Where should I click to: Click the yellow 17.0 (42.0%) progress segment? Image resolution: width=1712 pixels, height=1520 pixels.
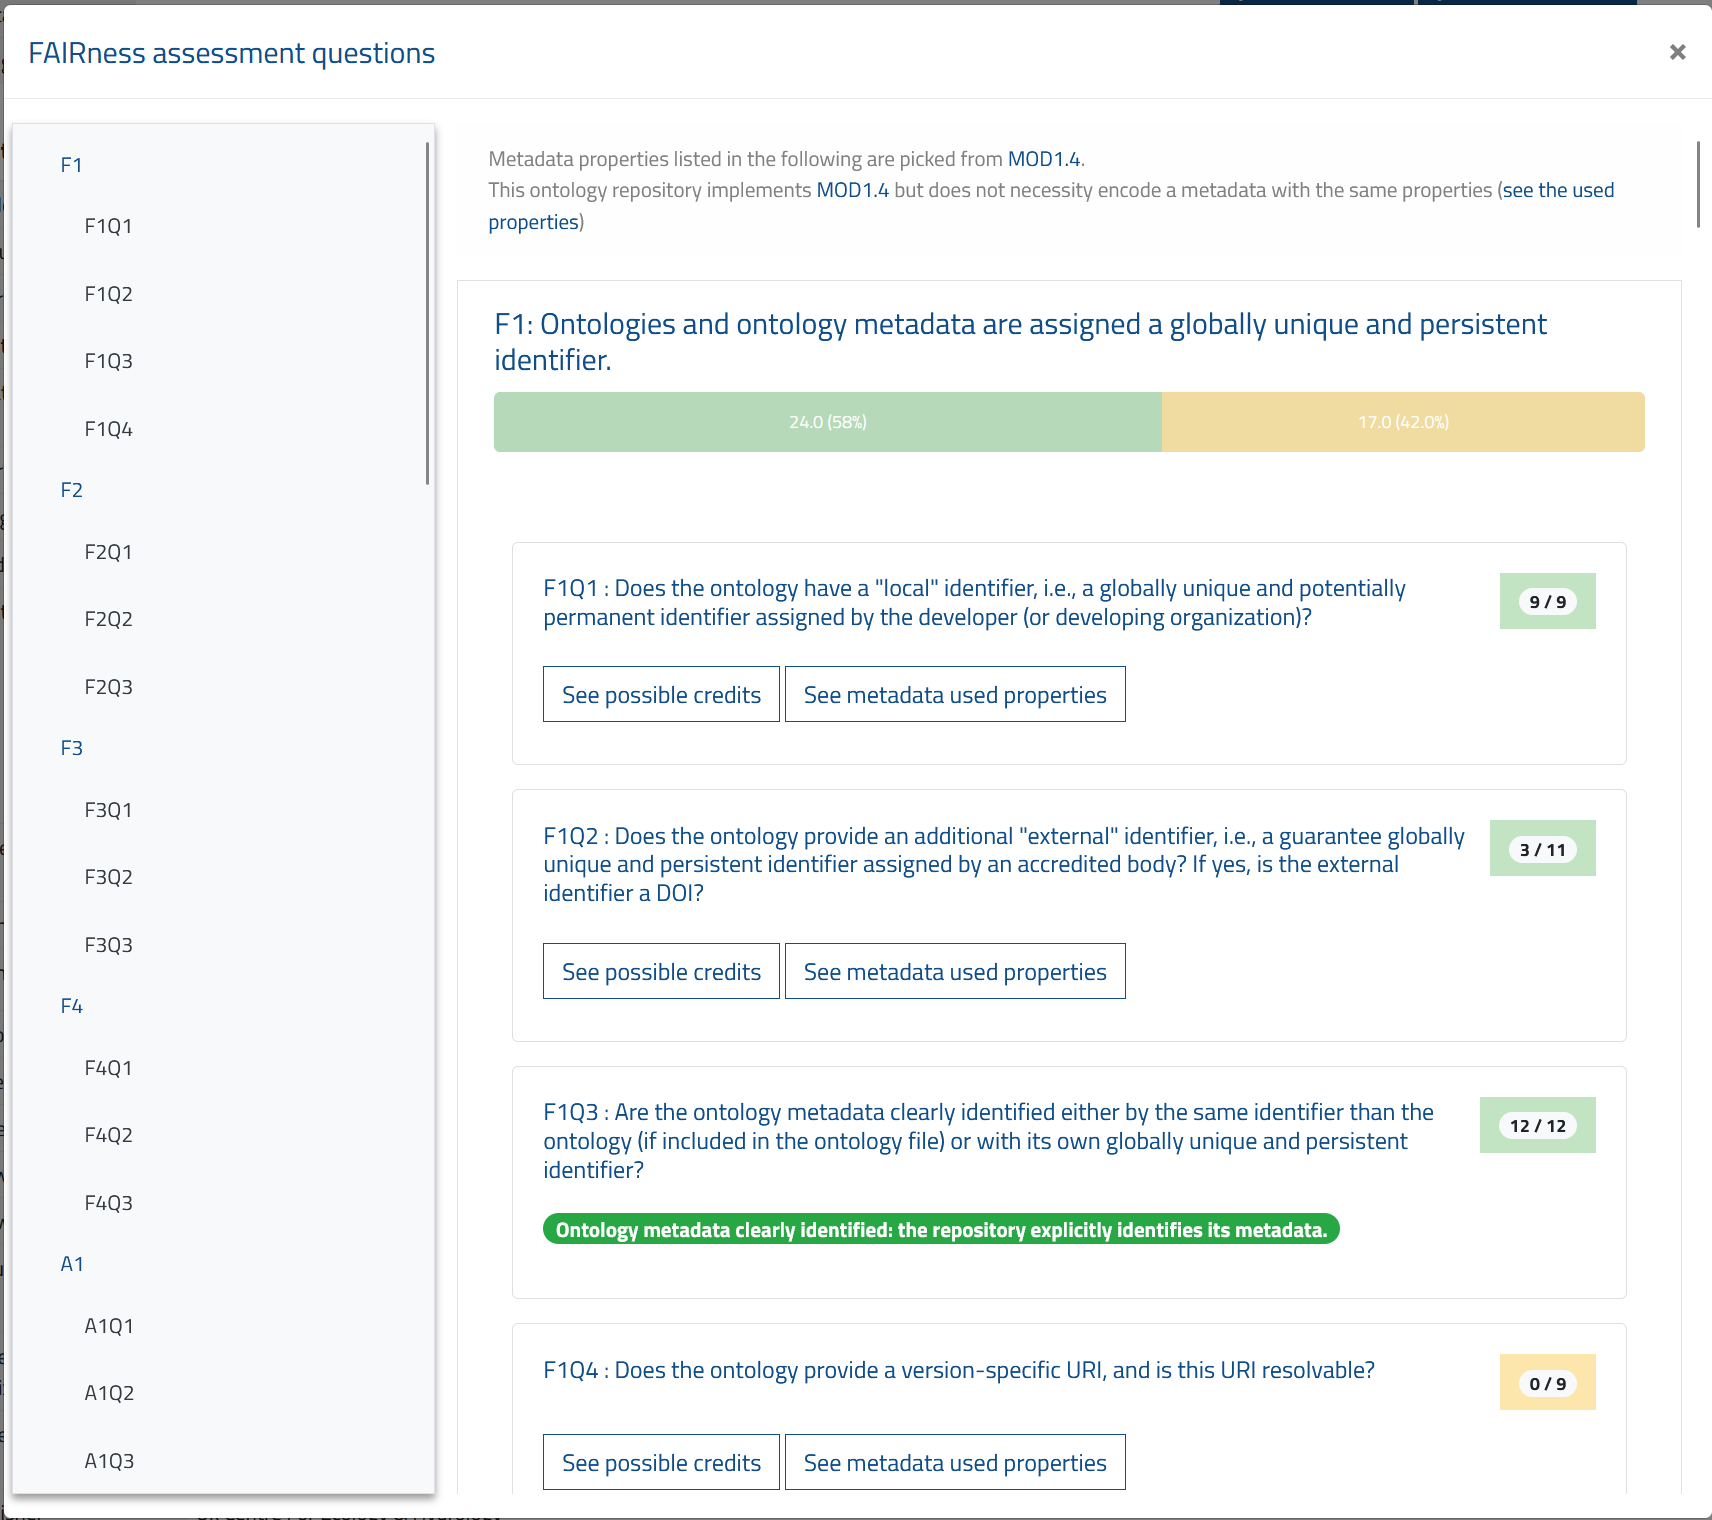coord(1402,422)
